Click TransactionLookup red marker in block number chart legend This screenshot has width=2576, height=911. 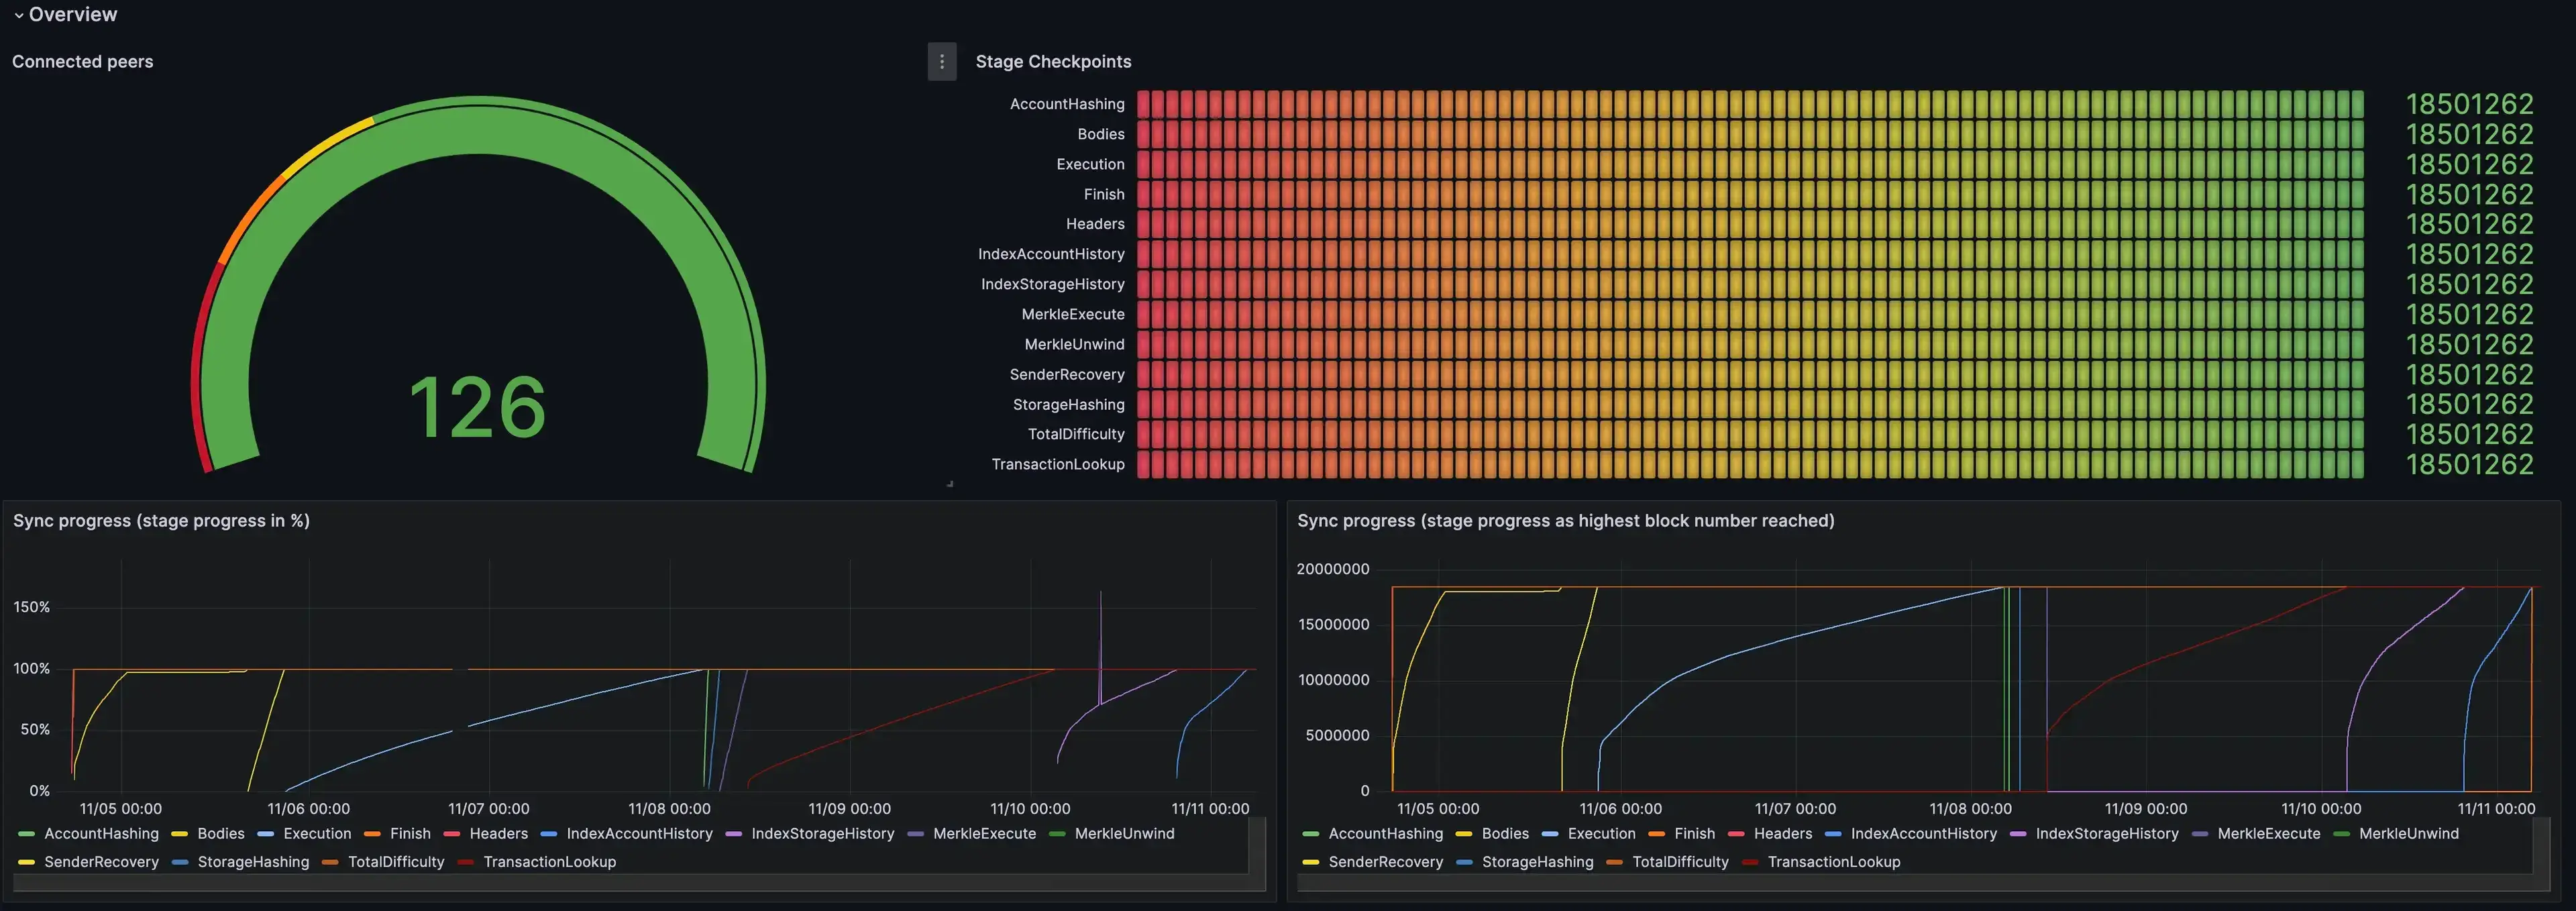pyautogui.click(x=1750, y=862)
